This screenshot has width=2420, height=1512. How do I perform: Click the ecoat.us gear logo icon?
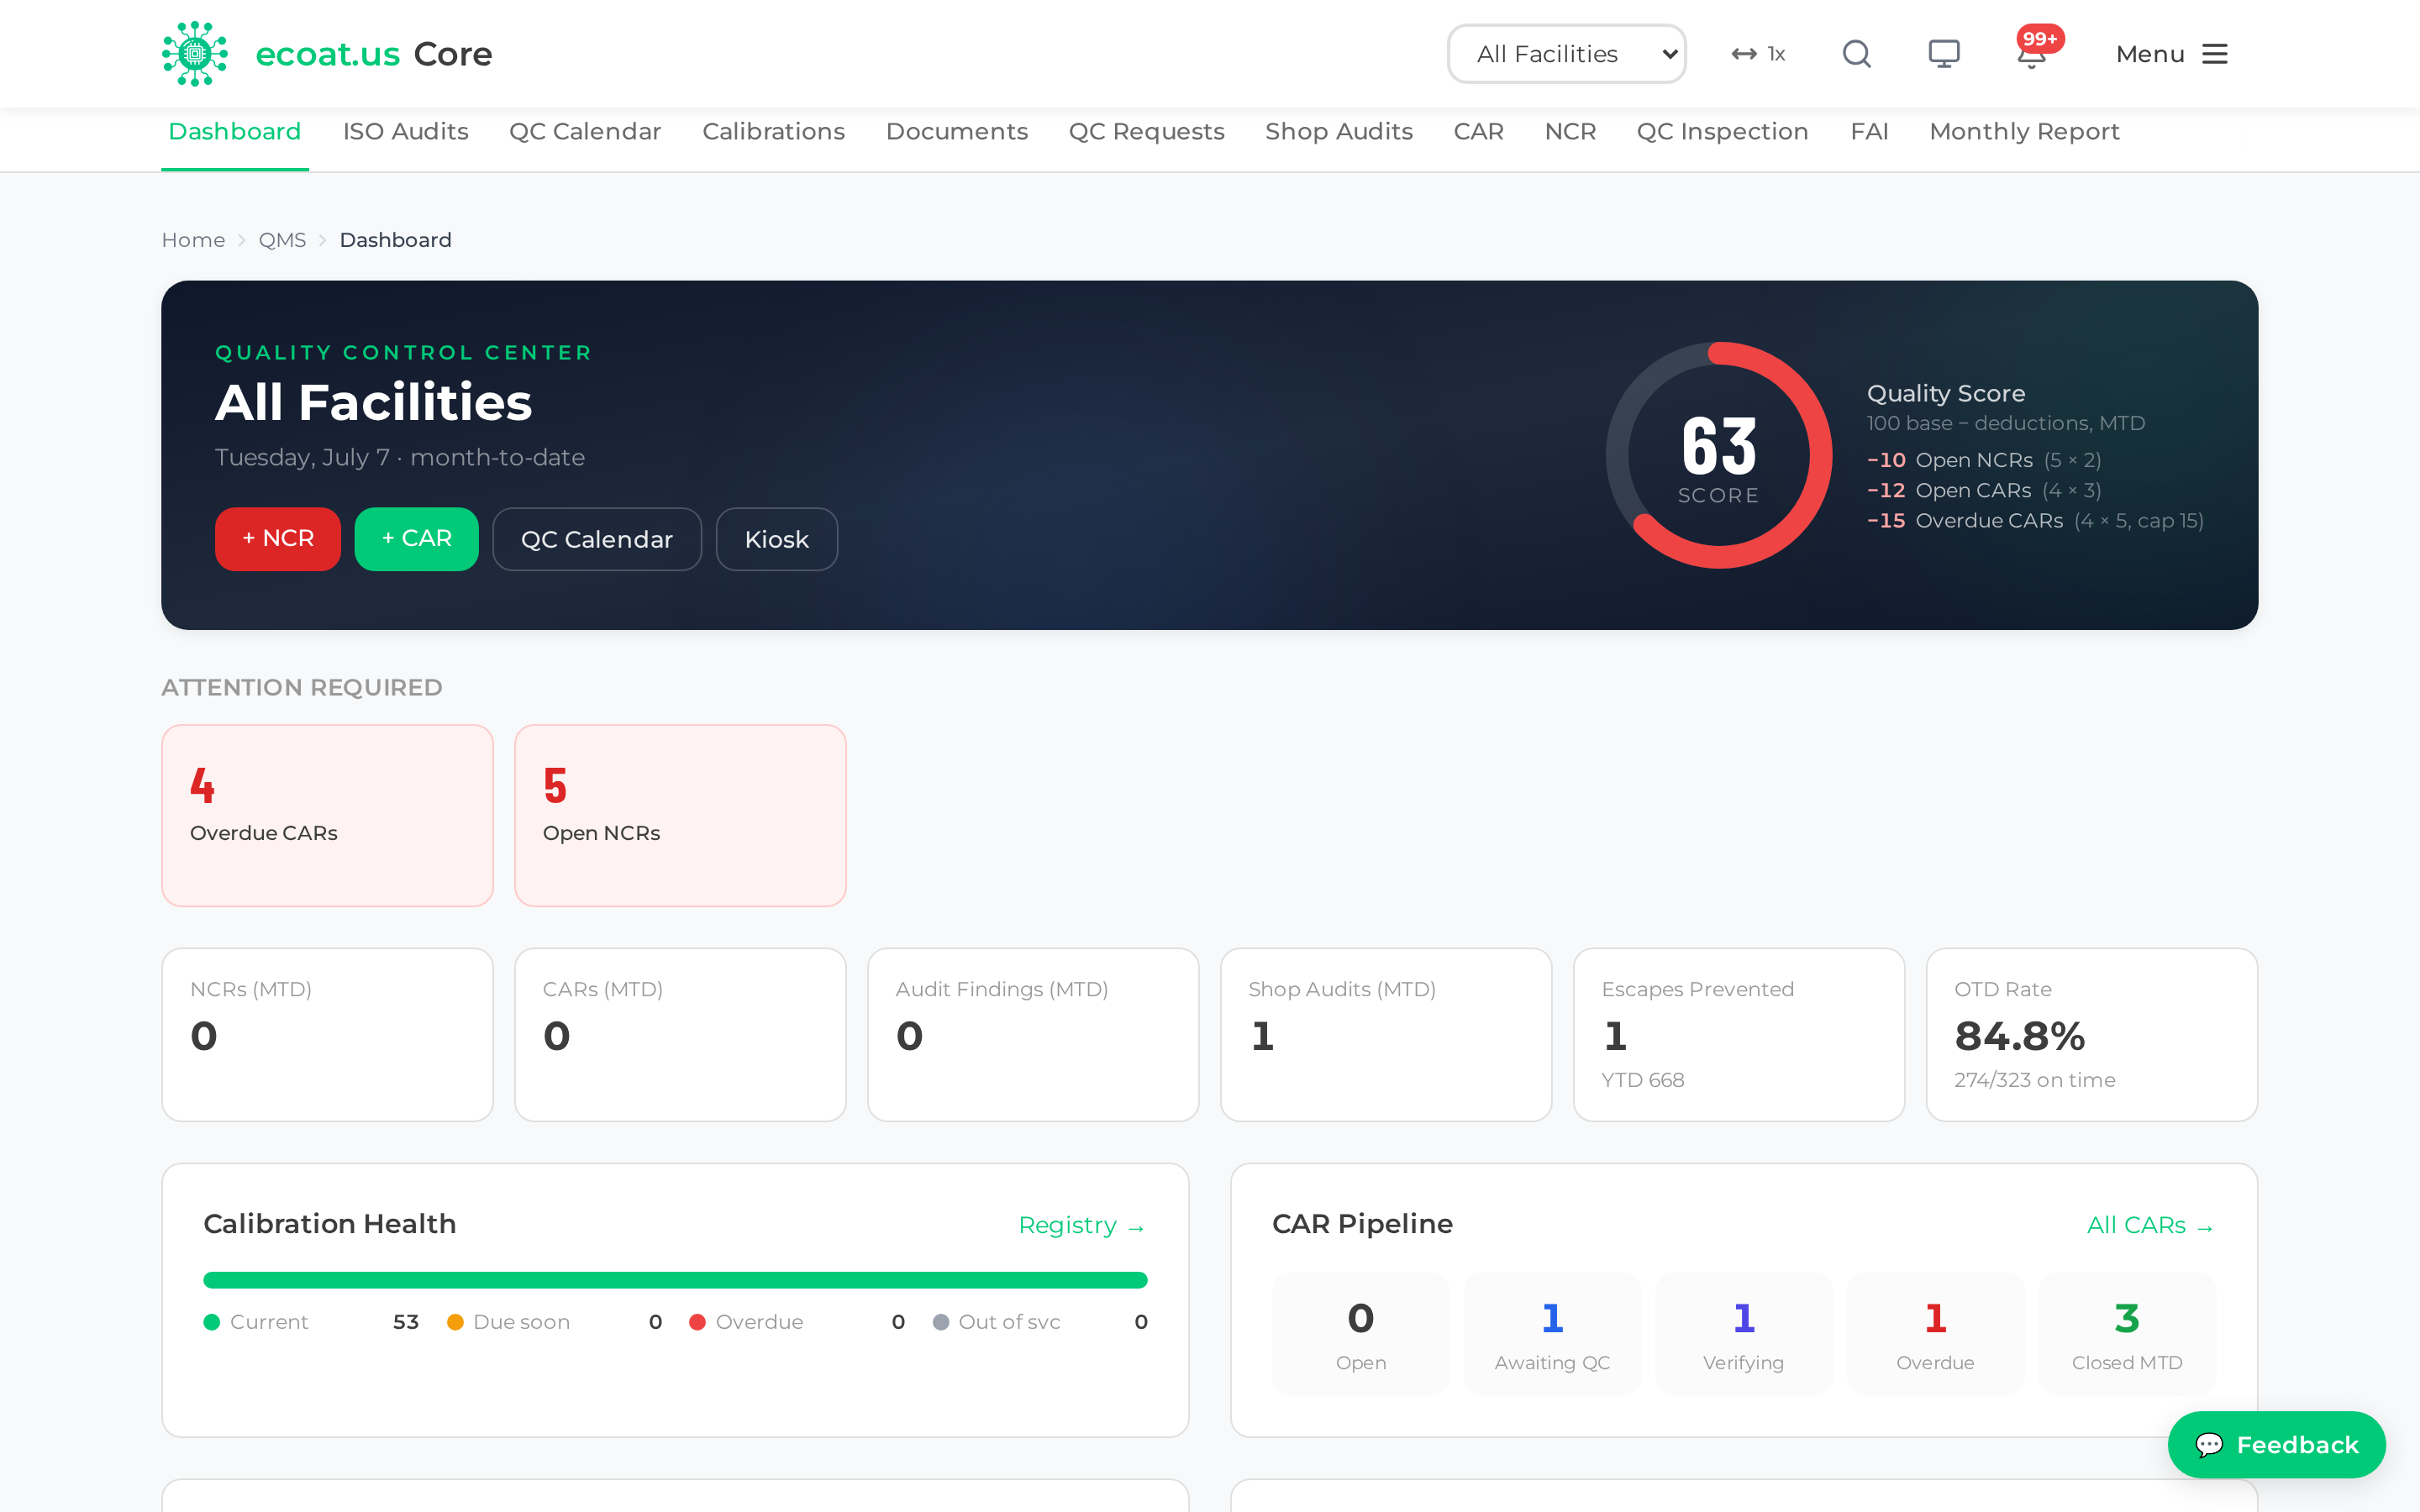coord(195,54)
